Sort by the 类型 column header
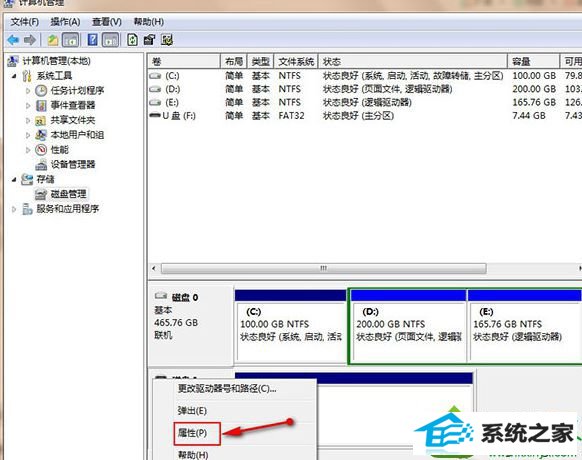 [x=261, y=61]
